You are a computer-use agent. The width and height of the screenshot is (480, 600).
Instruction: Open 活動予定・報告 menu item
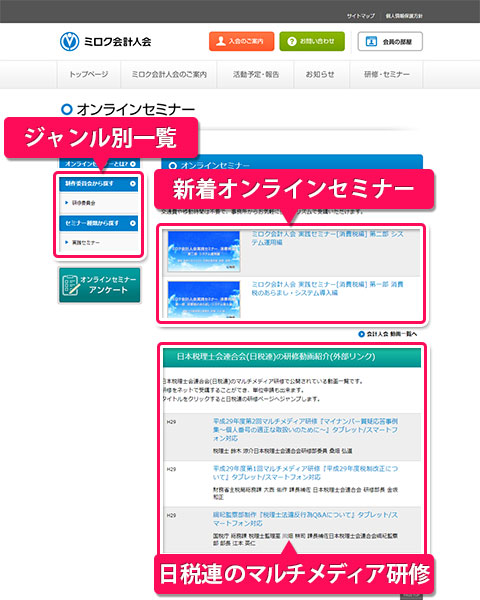(256, 74)
